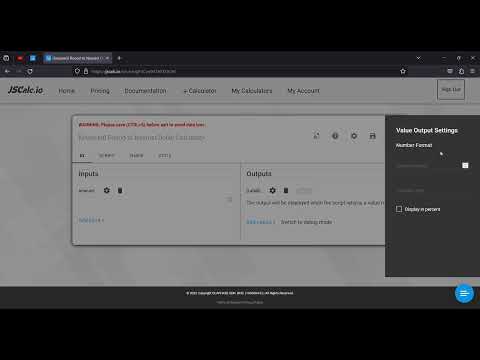The height and width of the screenshot is (360, 480).
Task: Click the Sign Out button
Action: tap(451, 89)
